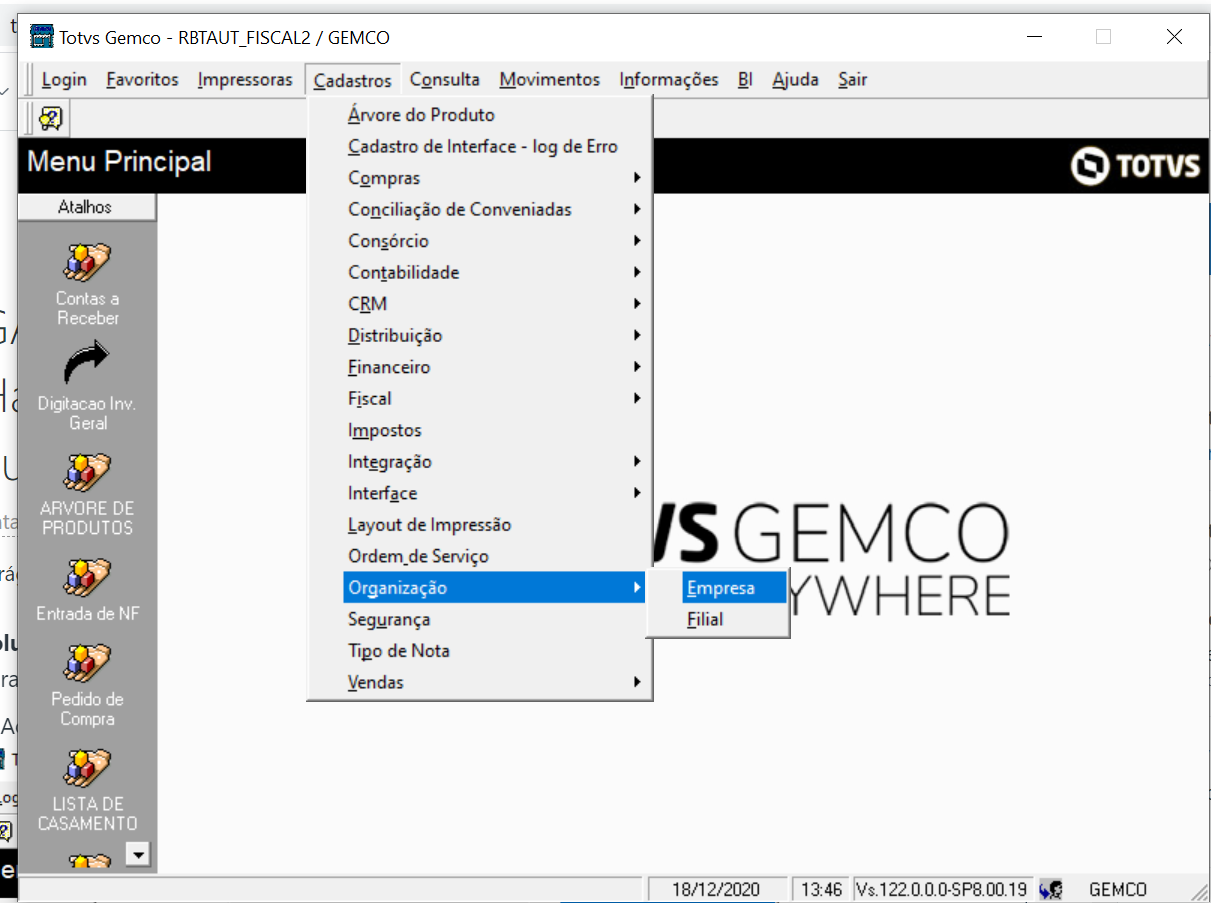The width and height of the screenshot is (1211, 903).
Task: Open the Ajuda menu
Action: (795, 79)
